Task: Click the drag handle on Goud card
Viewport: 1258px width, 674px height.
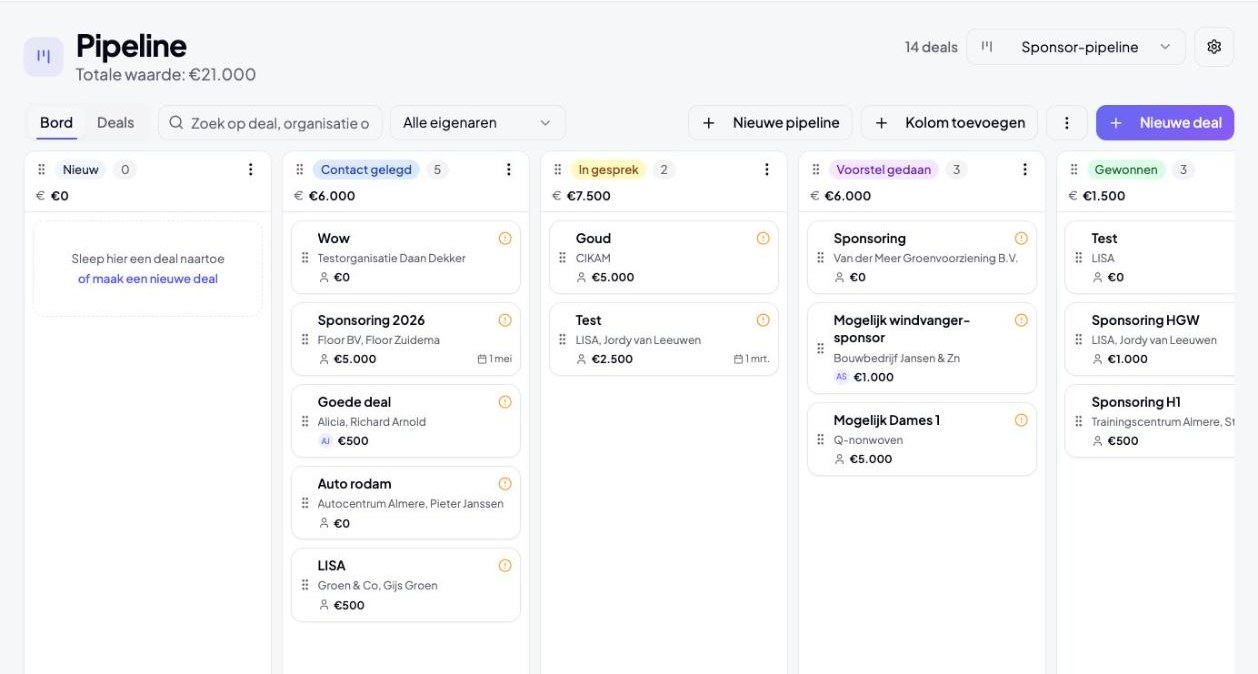Action: pyautogui.click(x=563, y=258)
